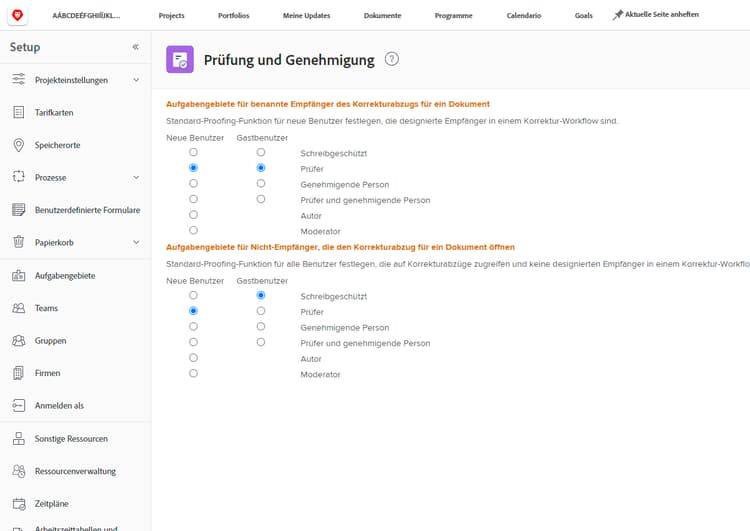Click the Anmelden als icon
Screen dimensions: 750x531
pyautogui.click(x=18, y=405)
